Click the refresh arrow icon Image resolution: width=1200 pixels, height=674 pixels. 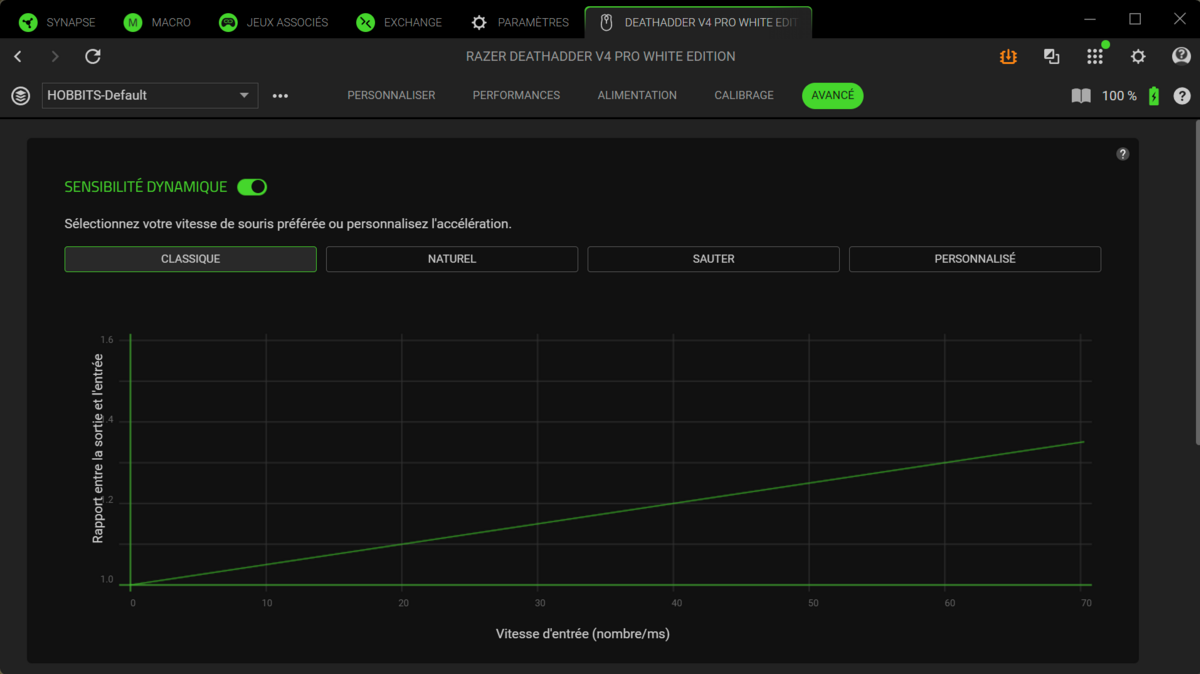pyautogui.click(x=93, y=57)
